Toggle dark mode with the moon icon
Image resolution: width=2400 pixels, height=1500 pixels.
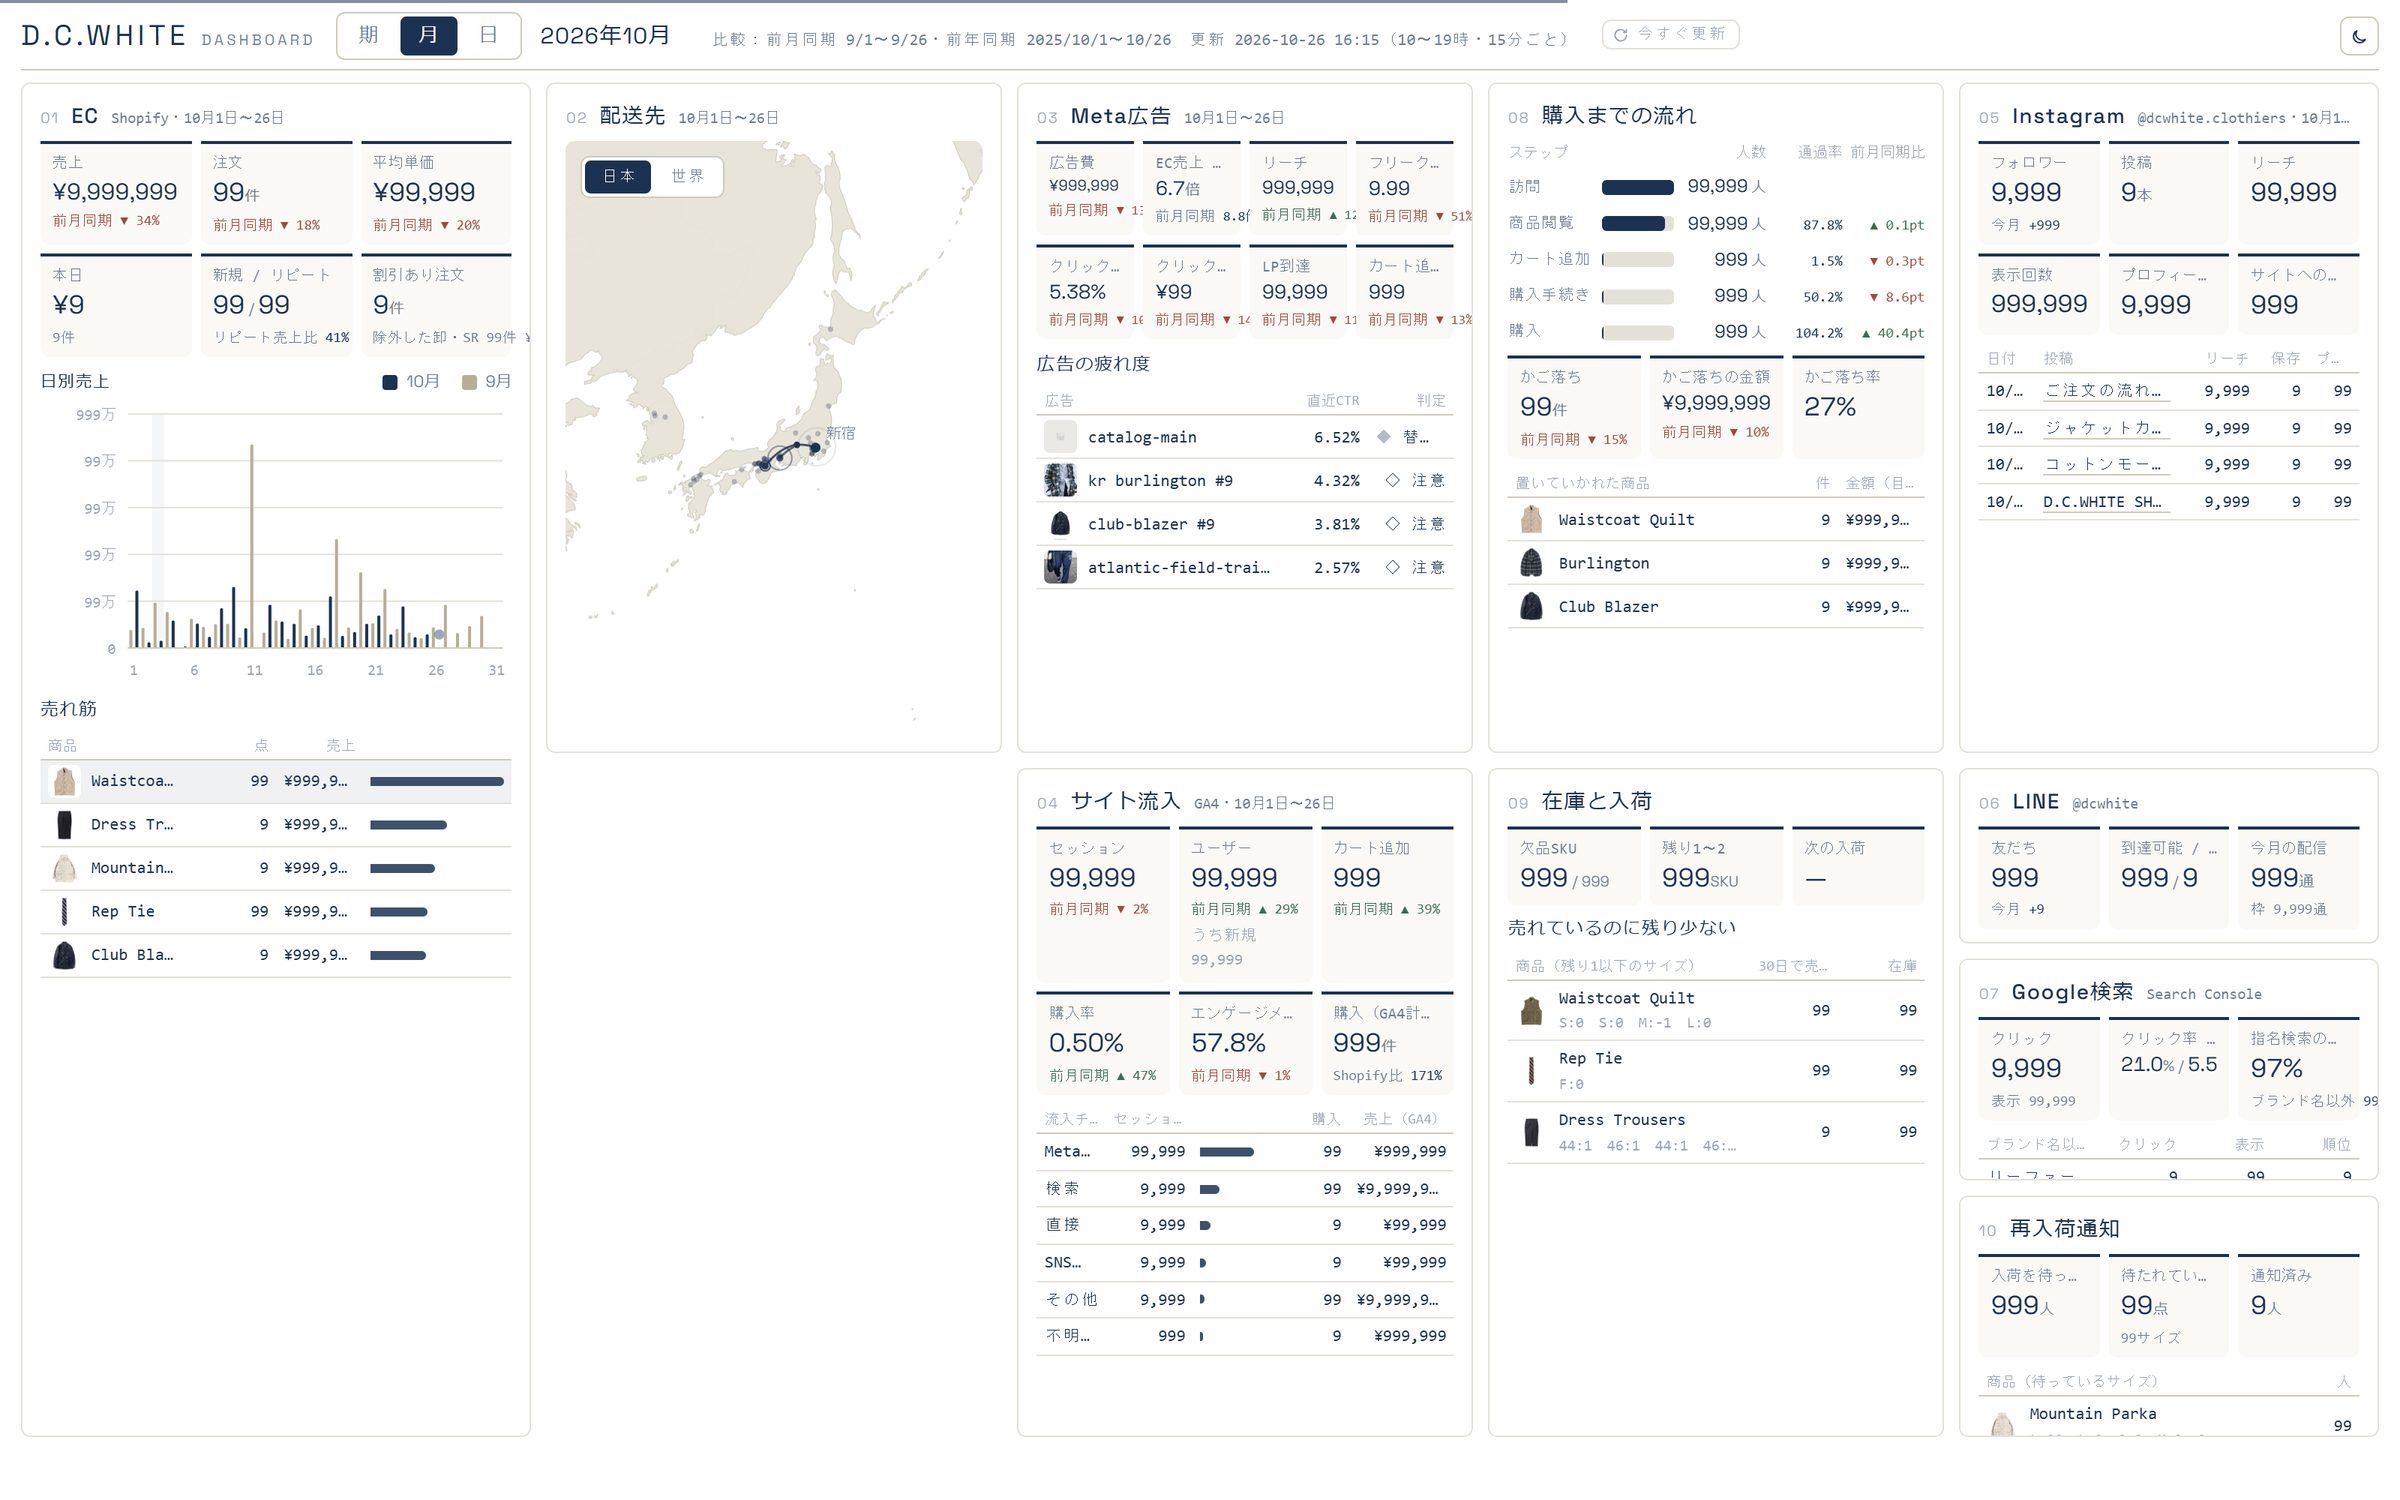2358,37
